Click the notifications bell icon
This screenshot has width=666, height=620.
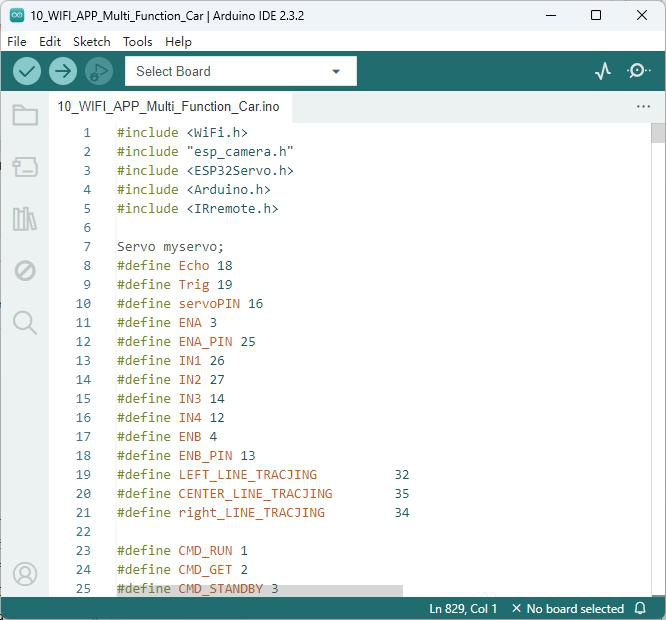(x=641, y=608)
